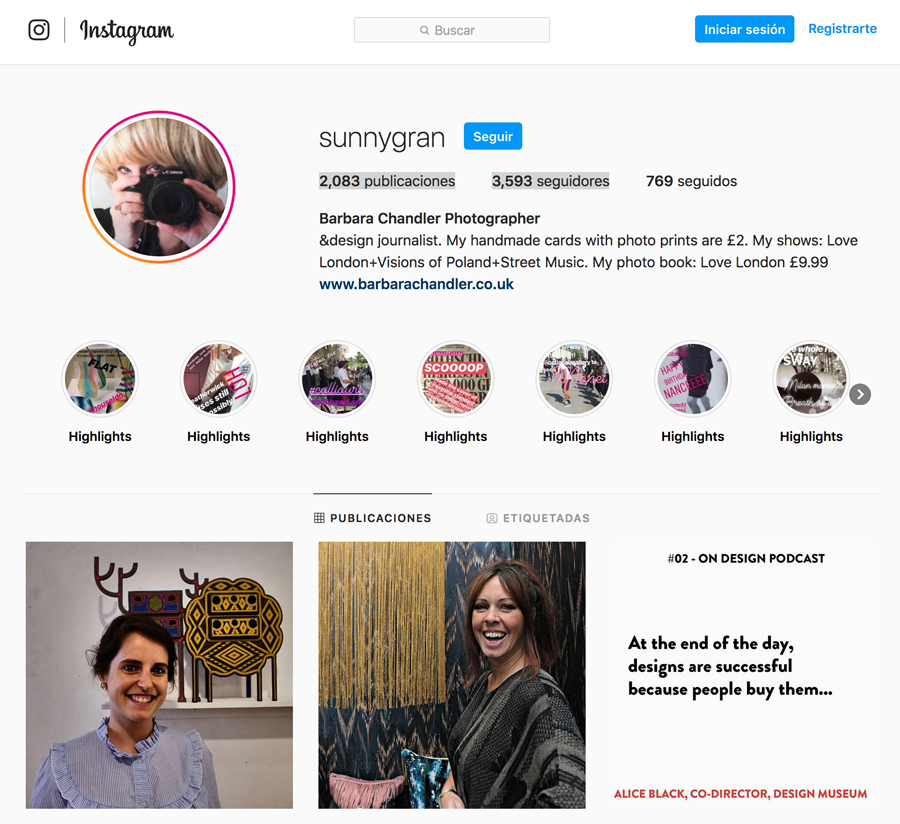Open www.barbarachandler.co.uk website link
The image size is (900, 824).
tap(416, 284)
